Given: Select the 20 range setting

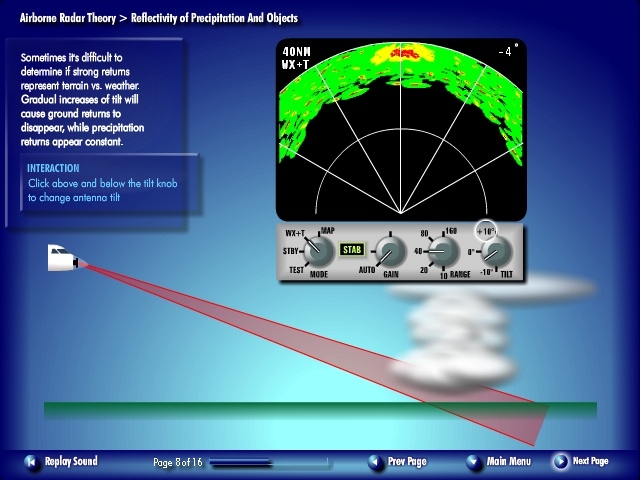Looking at the screenshot, I should pyautogui.click(x=424, y=270).
